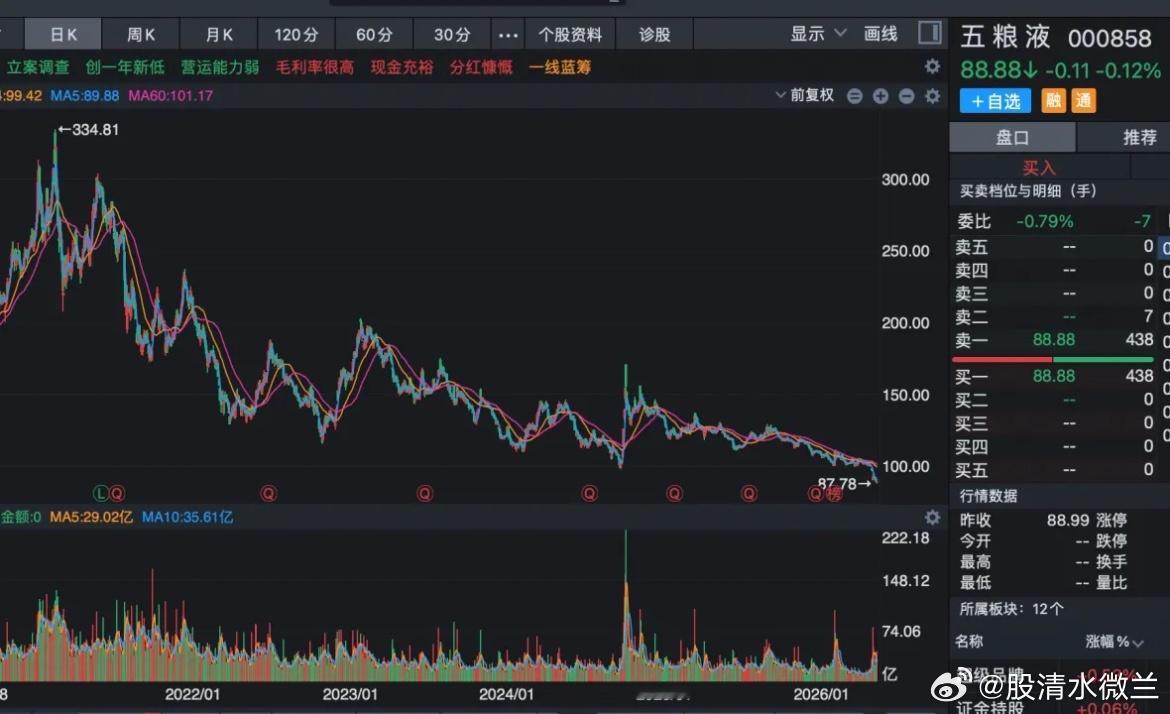This screenshot has height=714, width=1170.
Task: Click the 现金充裕 tag
Action: 402,67
